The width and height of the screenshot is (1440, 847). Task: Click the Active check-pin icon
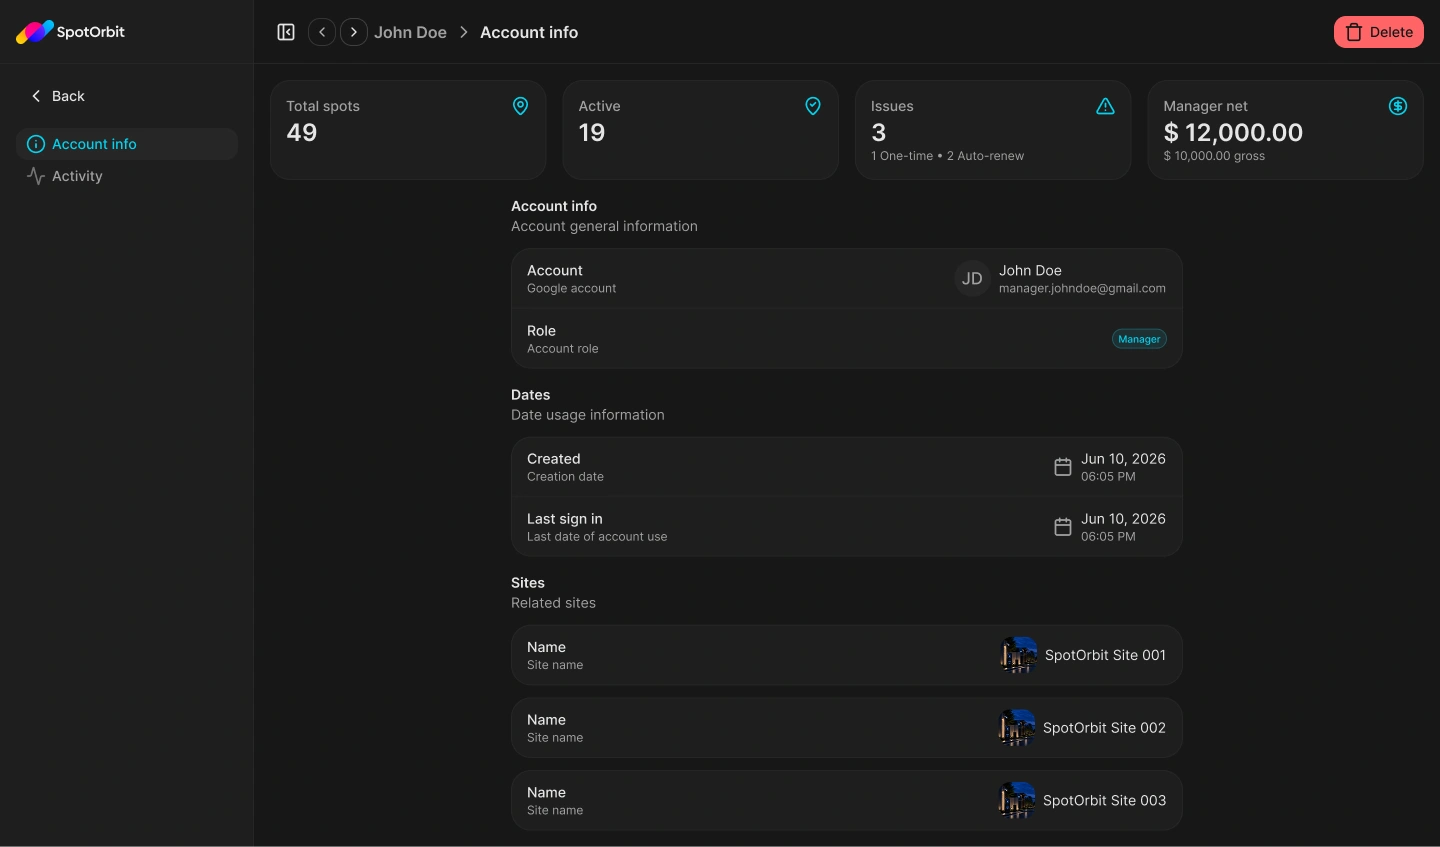tap(813, 106)
